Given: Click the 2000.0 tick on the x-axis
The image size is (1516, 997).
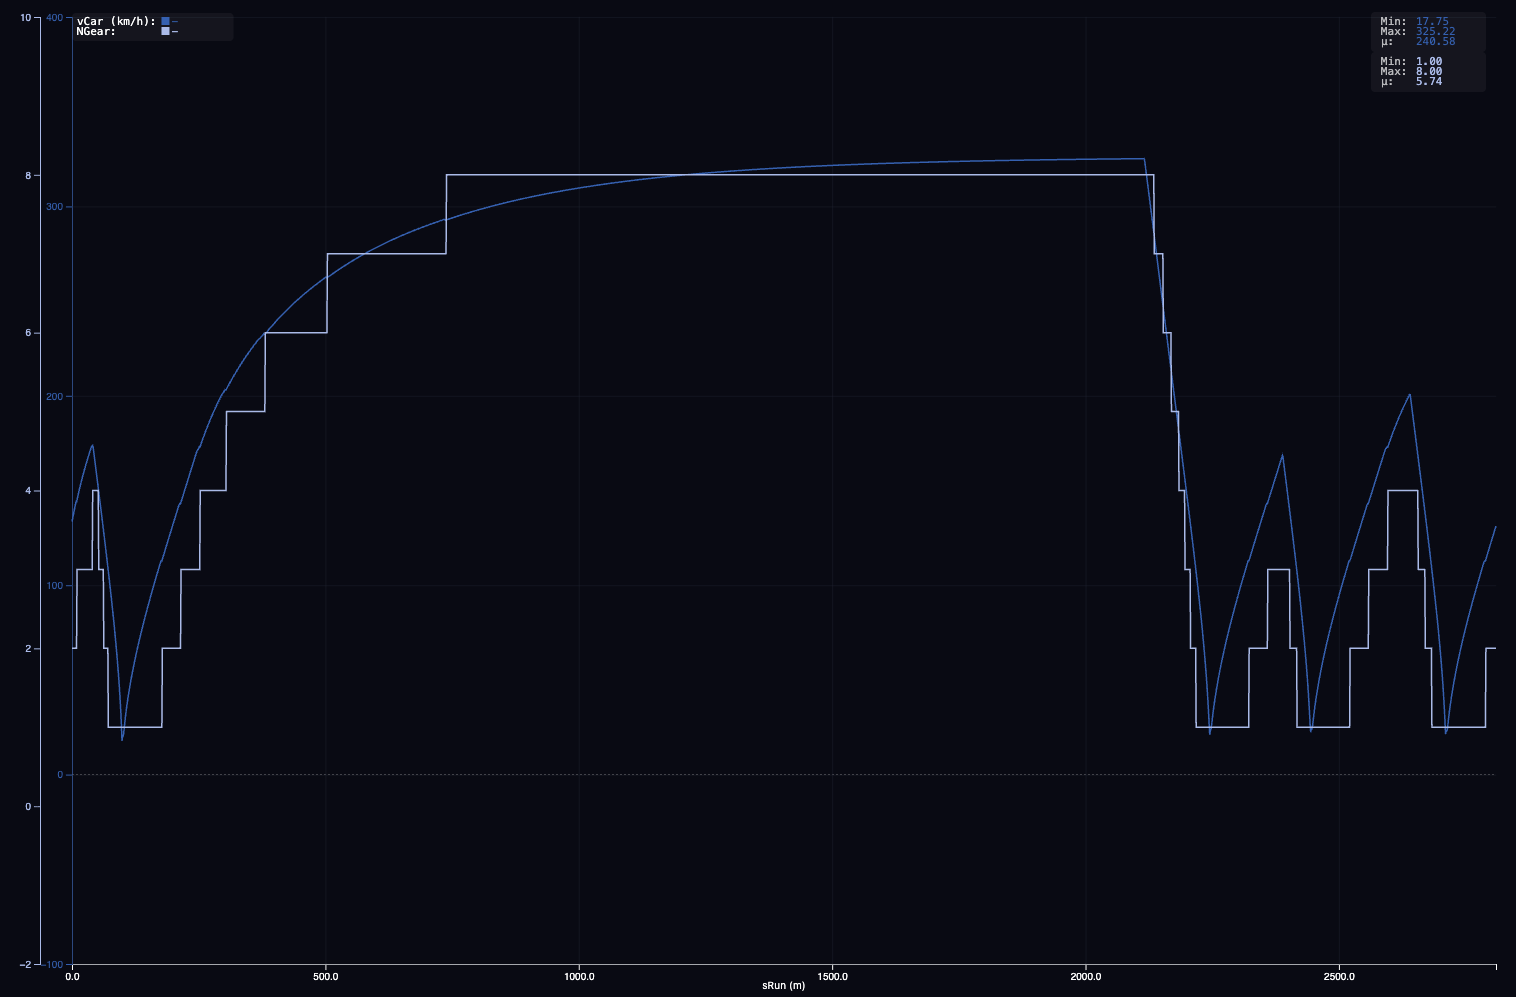Looking at the screenshot, I should 1086,976.
